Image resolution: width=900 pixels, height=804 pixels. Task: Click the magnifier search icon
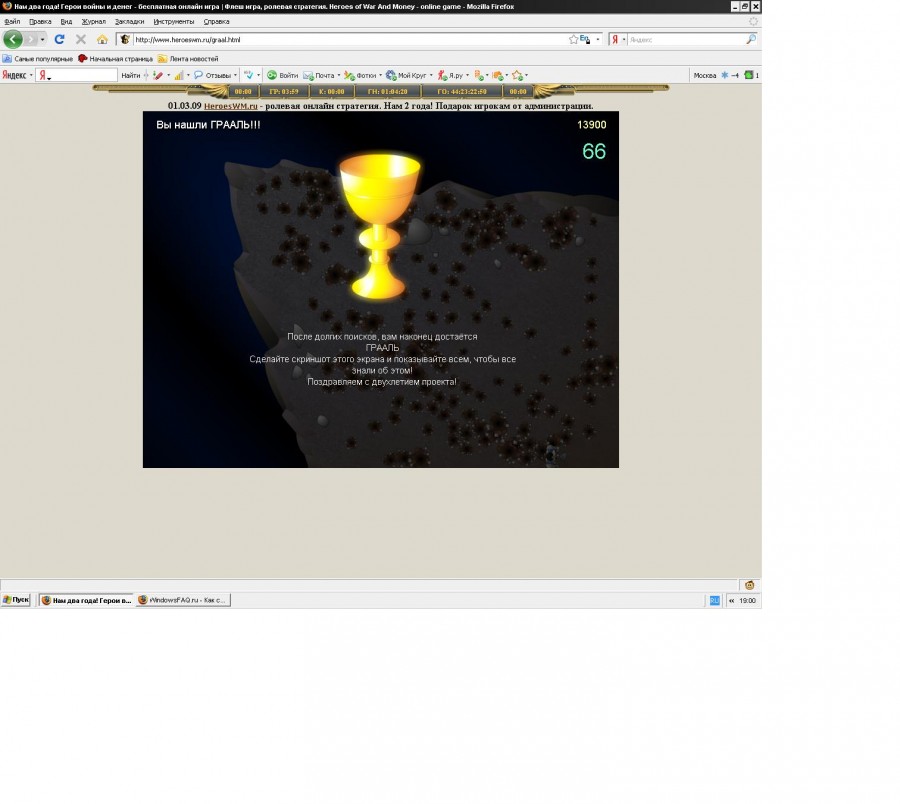coord(751,40)
